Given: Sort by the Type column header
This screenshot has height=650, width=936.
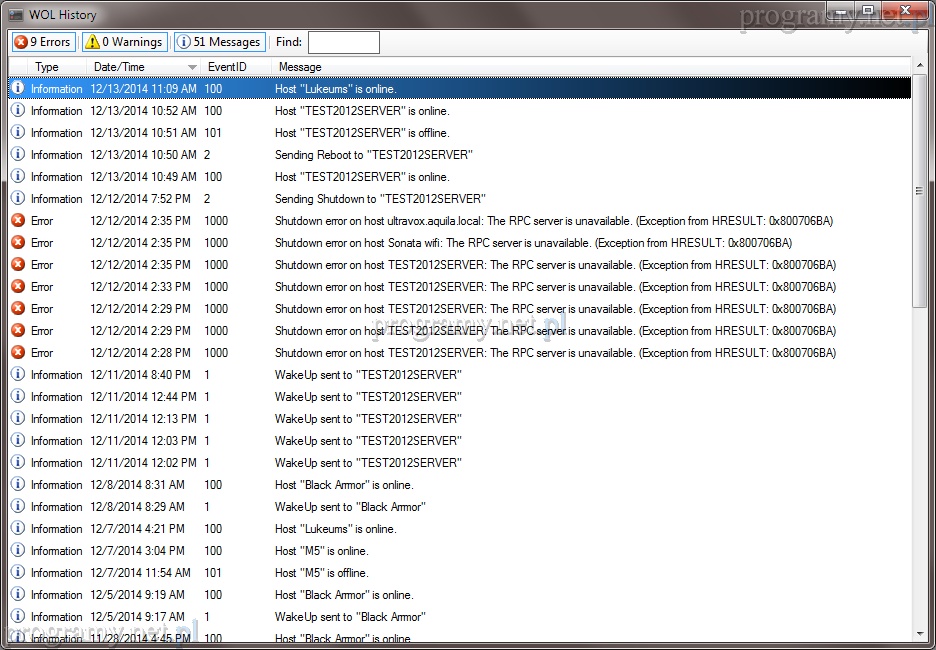Looking at the screenshot, I should tap(47, 67).
